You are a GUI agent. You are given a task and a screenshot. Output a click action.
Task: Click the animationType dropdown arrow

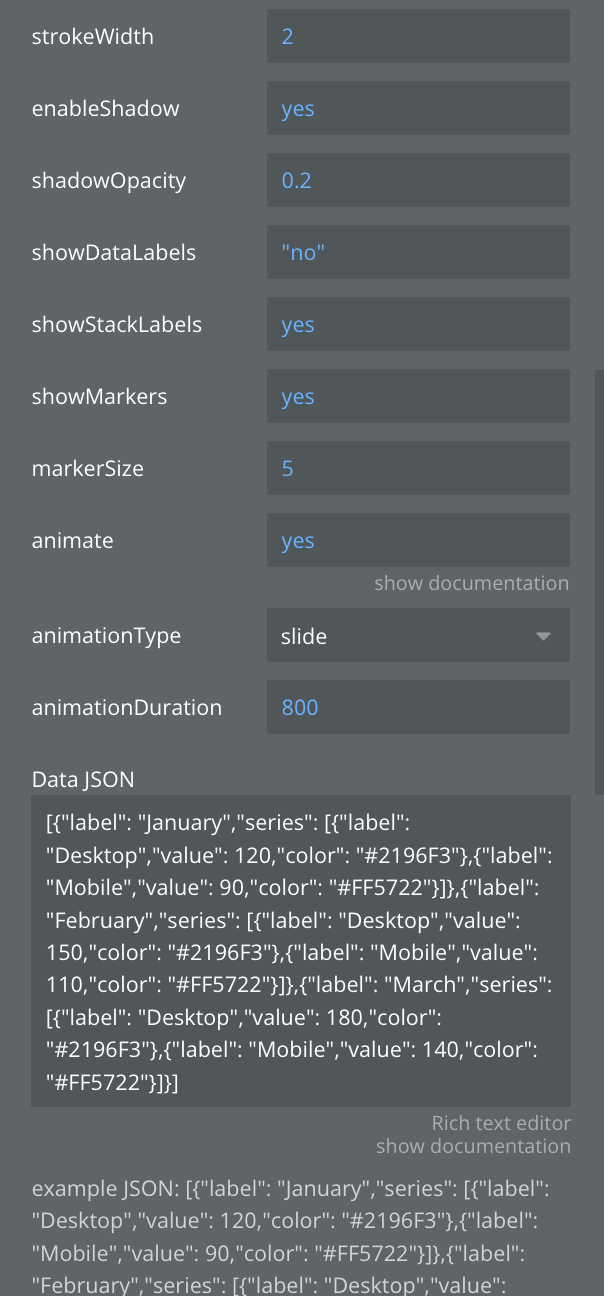[x=544, y=636]
